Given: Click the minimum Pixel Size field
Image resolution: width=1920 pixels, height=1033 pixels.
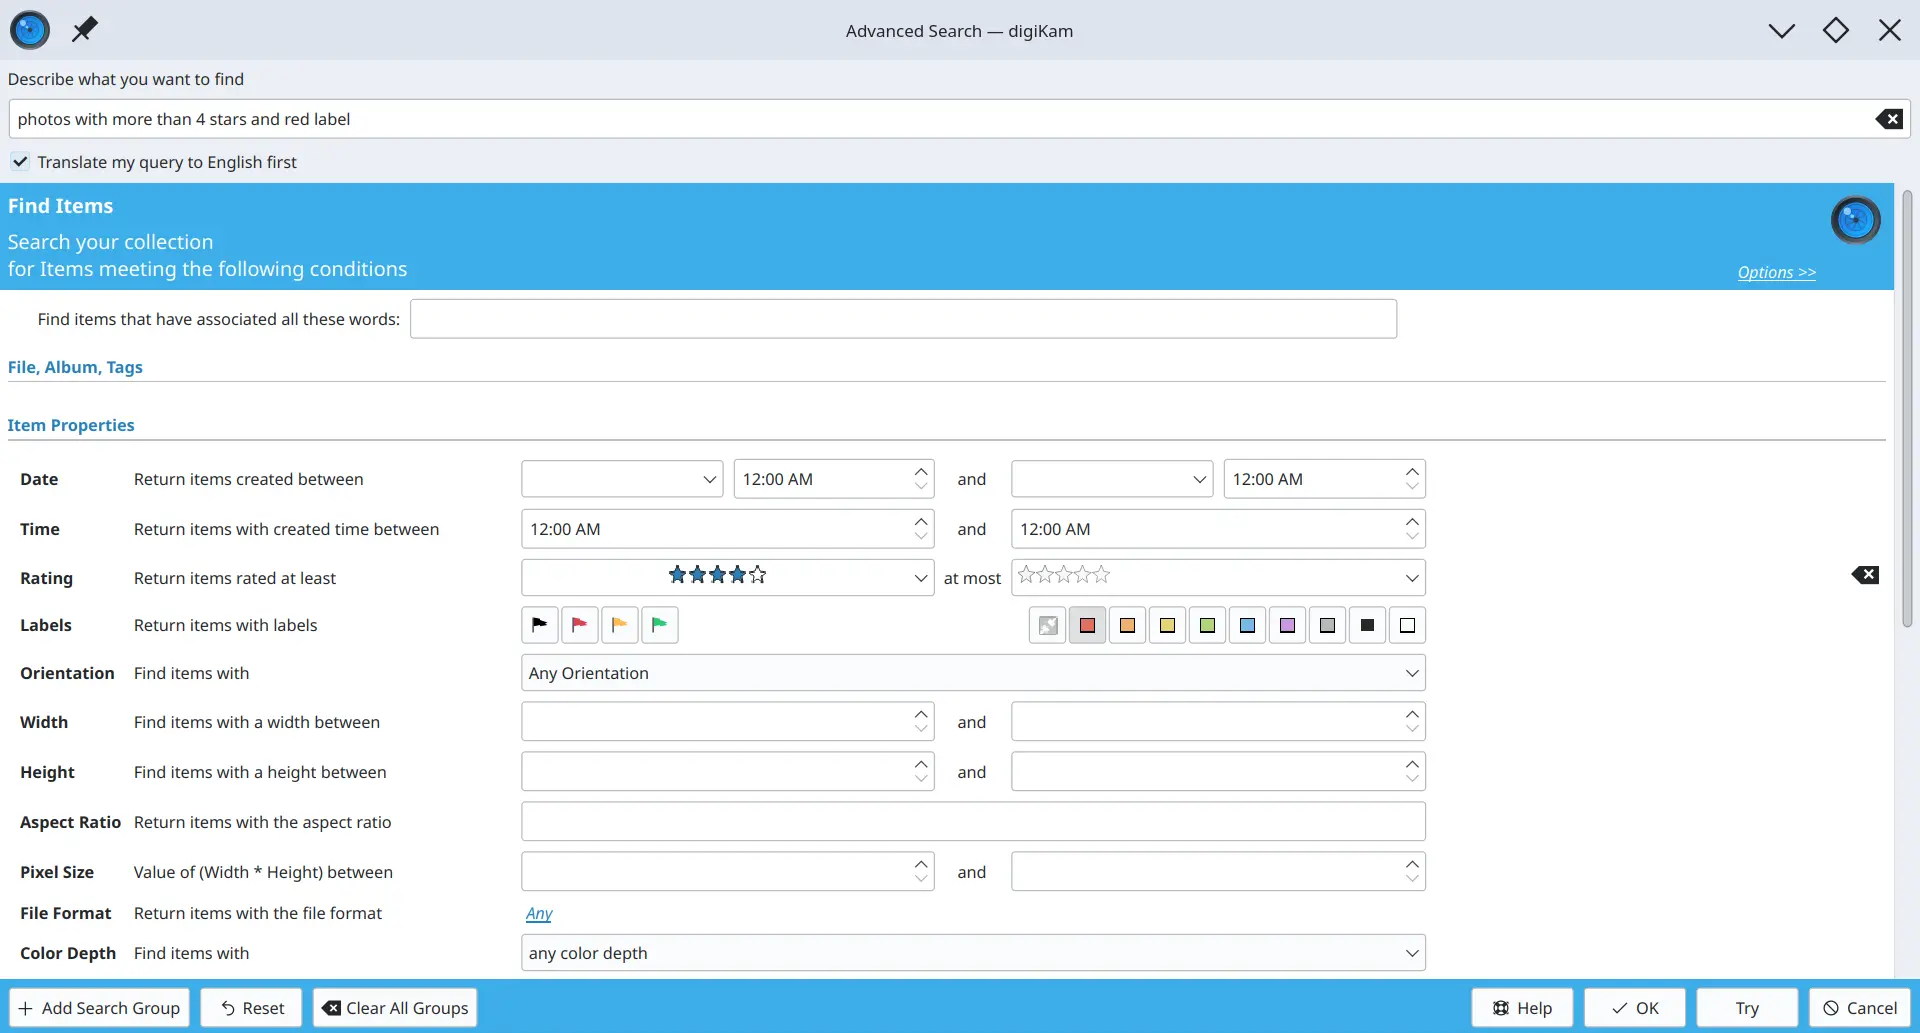Looking at the screenshot, I should tap(728, 872).
